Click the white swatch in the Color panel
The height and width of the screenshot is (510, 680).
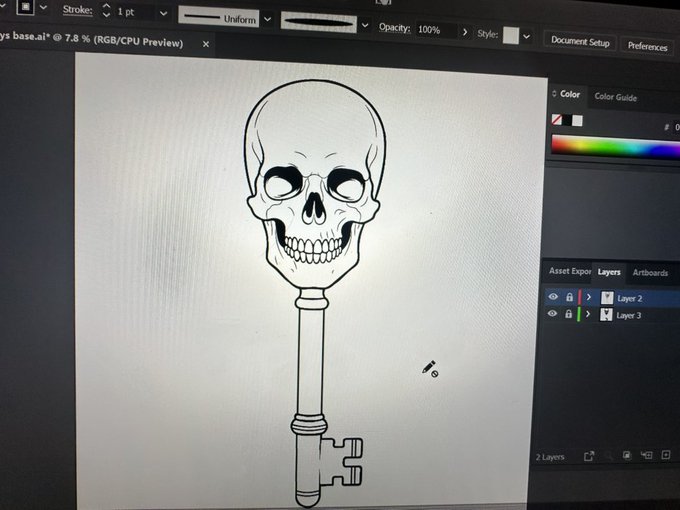[x=577, y=121]
